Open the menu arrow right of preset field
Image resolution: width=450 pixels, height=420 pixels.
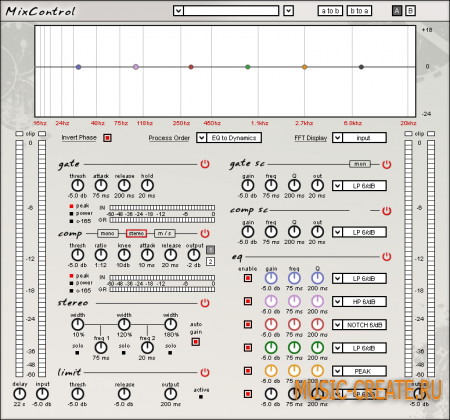(x=288, y=11)
